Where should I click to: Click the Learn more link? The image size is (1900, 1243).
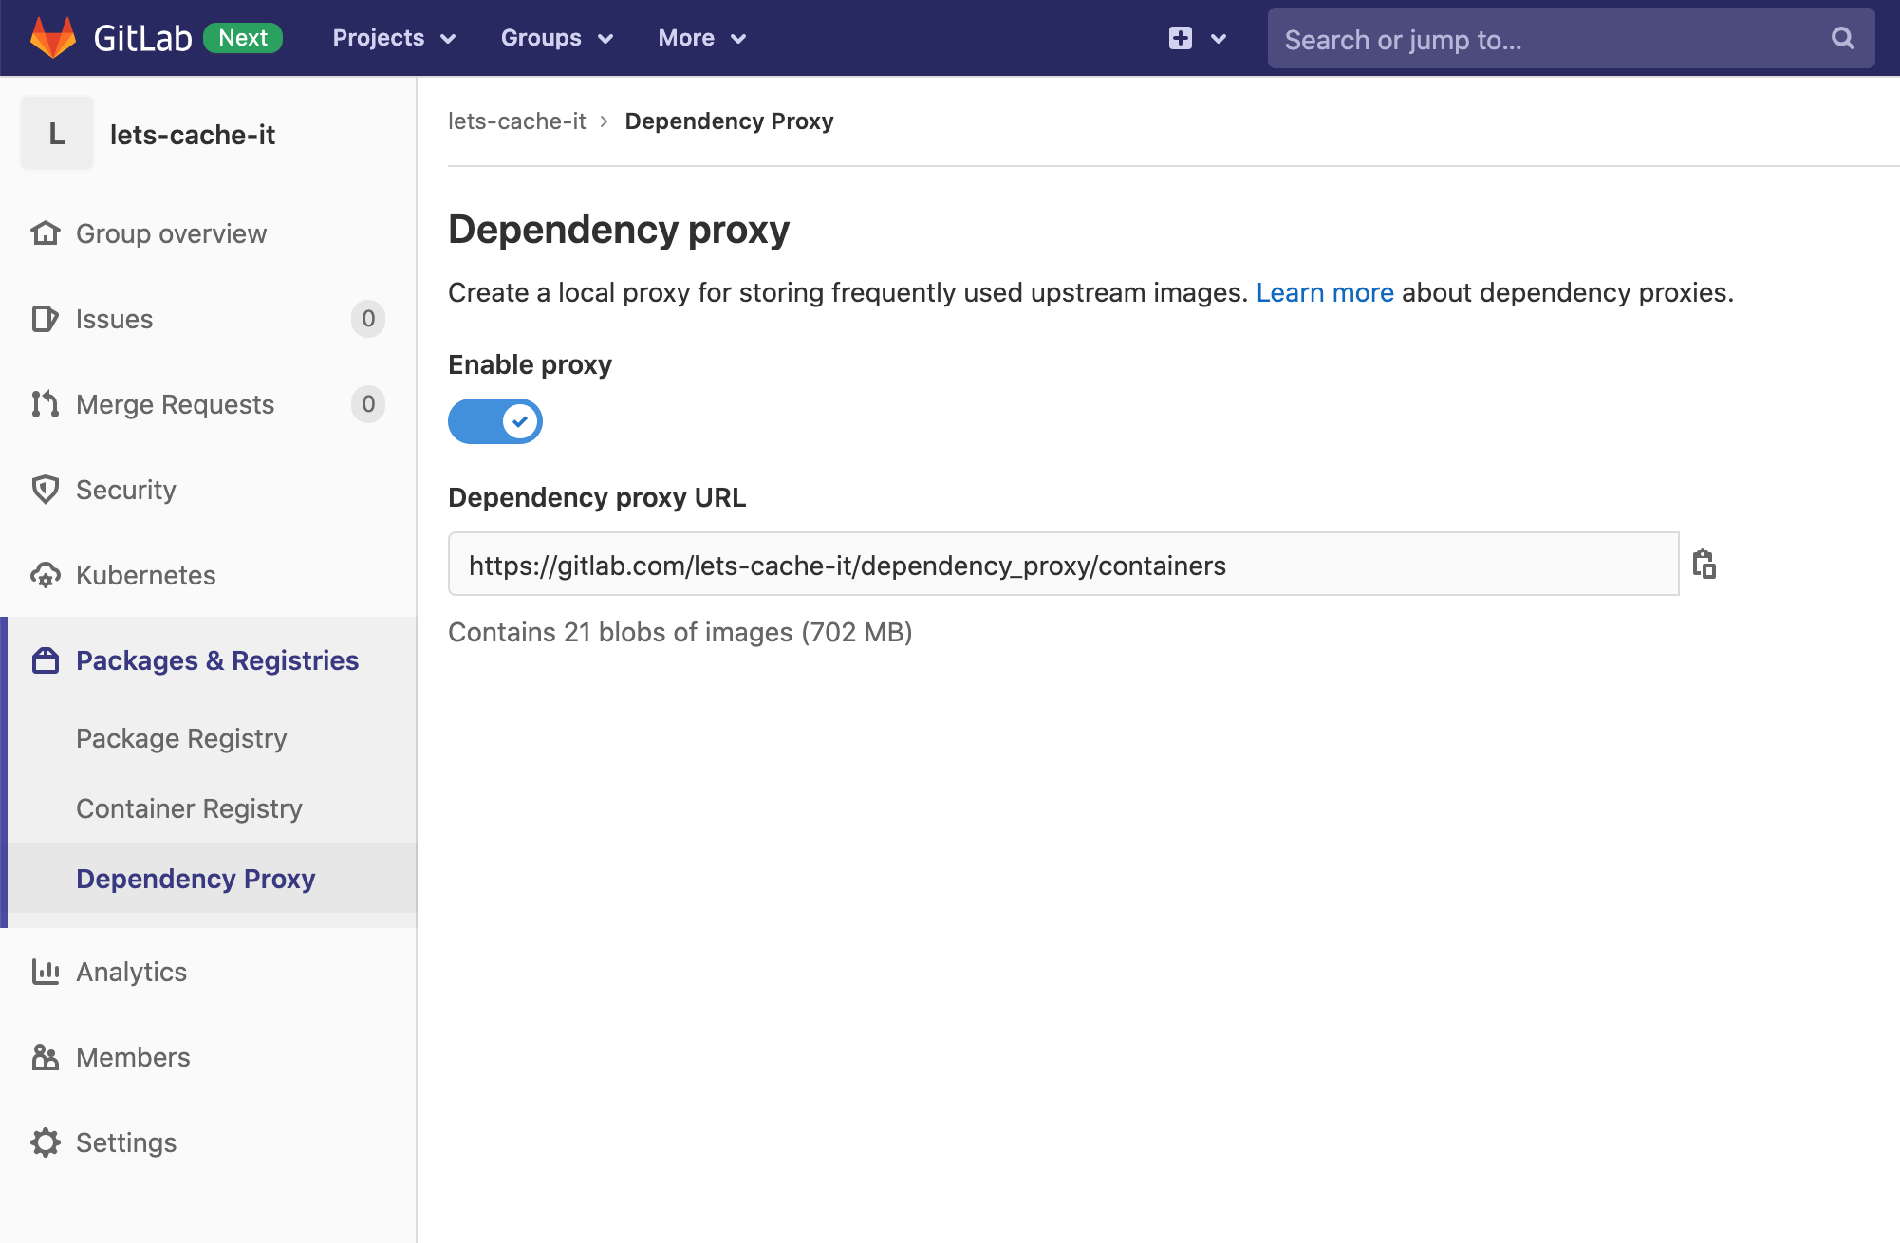[1325, 293]
